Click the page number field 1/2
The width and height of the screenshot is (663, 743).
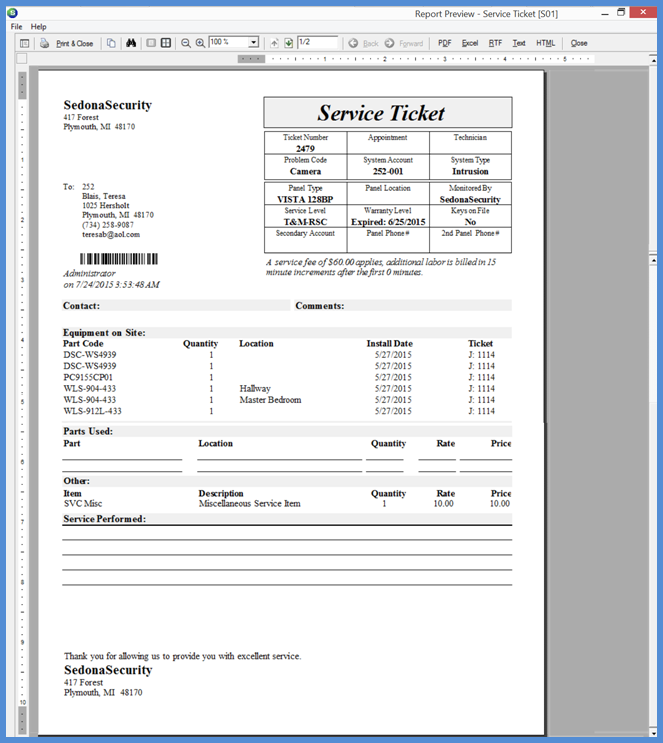(318, 42)
